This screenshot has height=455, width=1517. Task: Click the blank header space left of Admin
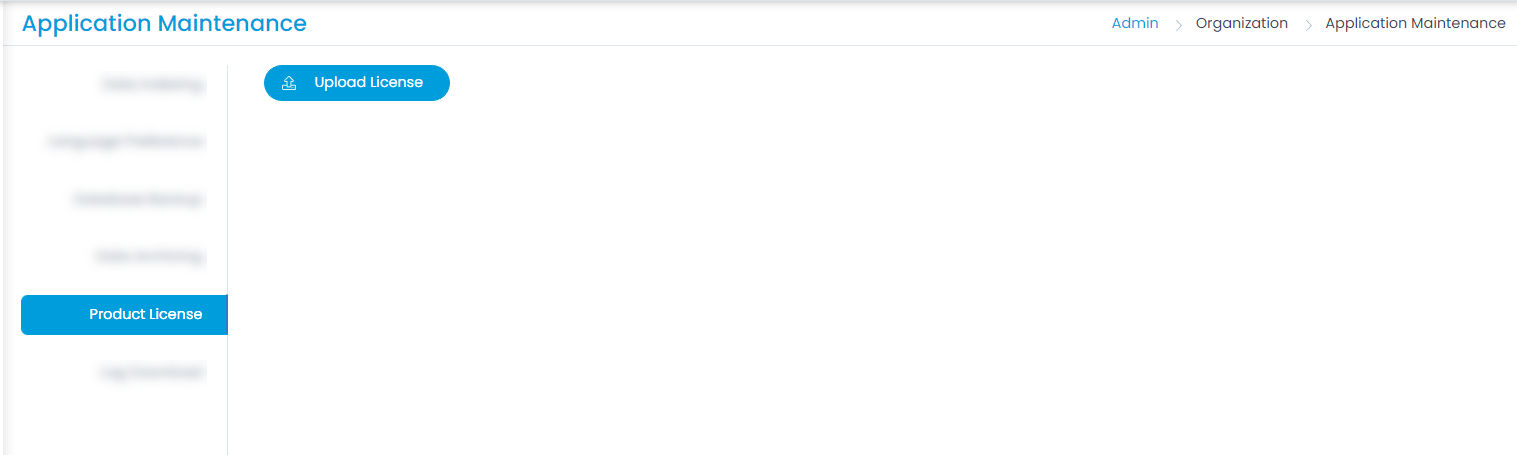(x=700, y=23)
